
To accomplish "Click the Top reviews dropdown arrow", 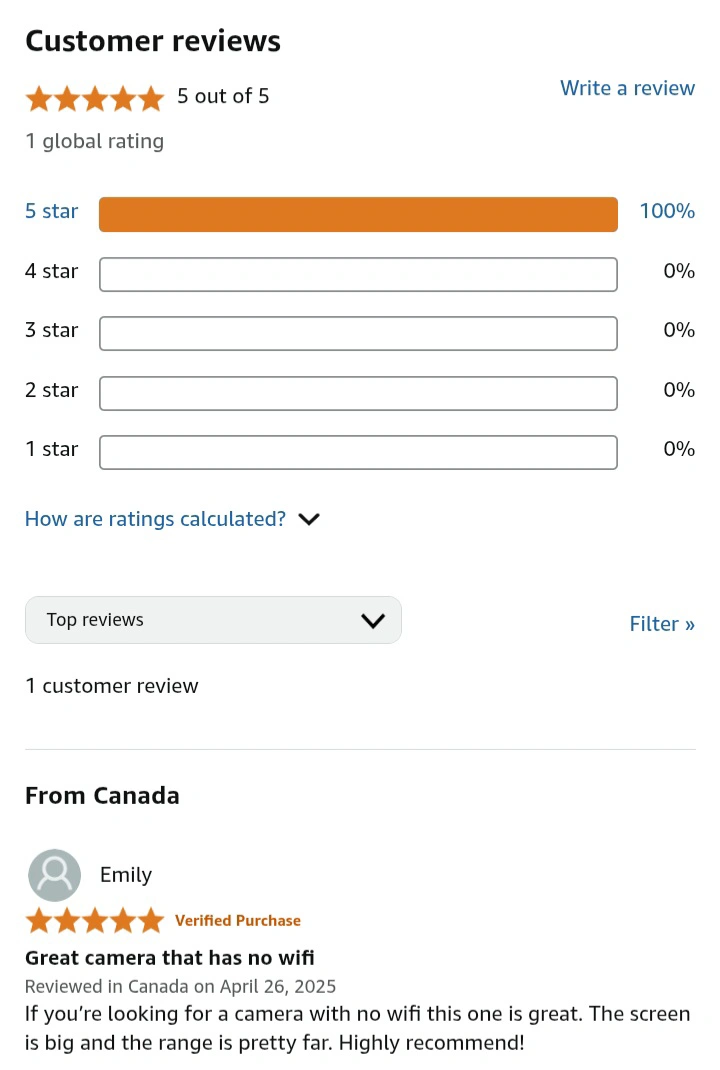I will (x=373, y=620).
